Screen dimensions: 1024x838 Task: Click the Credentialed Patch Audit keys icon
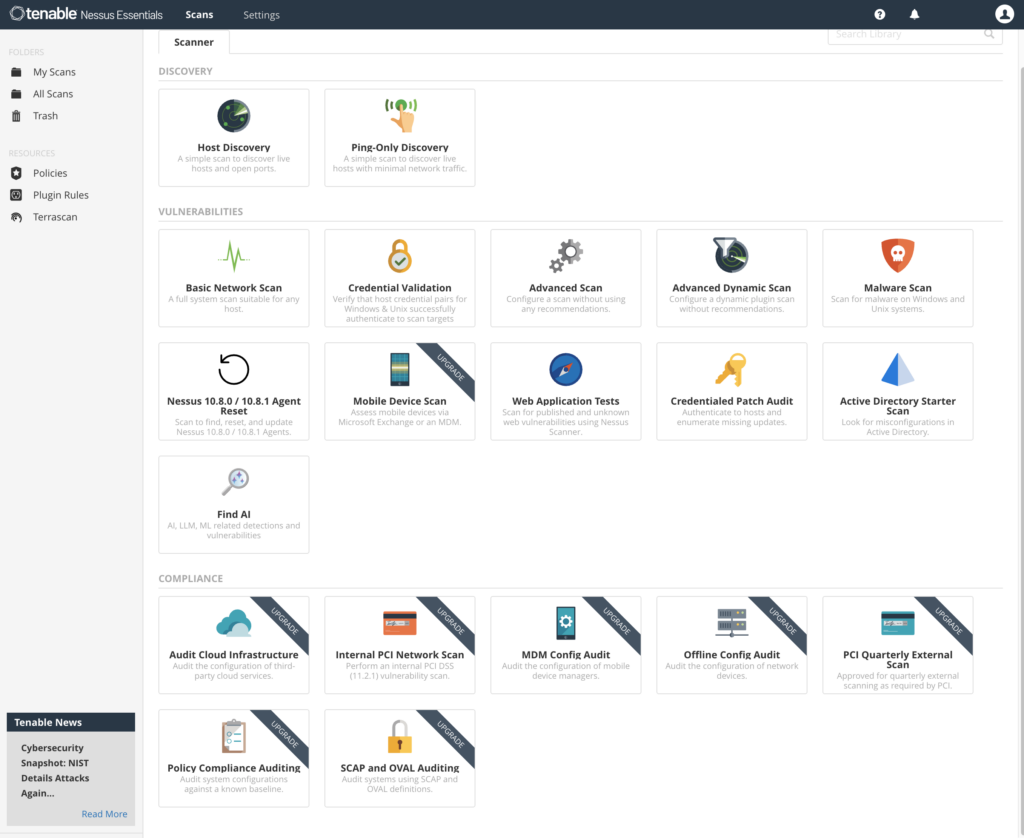731,370
